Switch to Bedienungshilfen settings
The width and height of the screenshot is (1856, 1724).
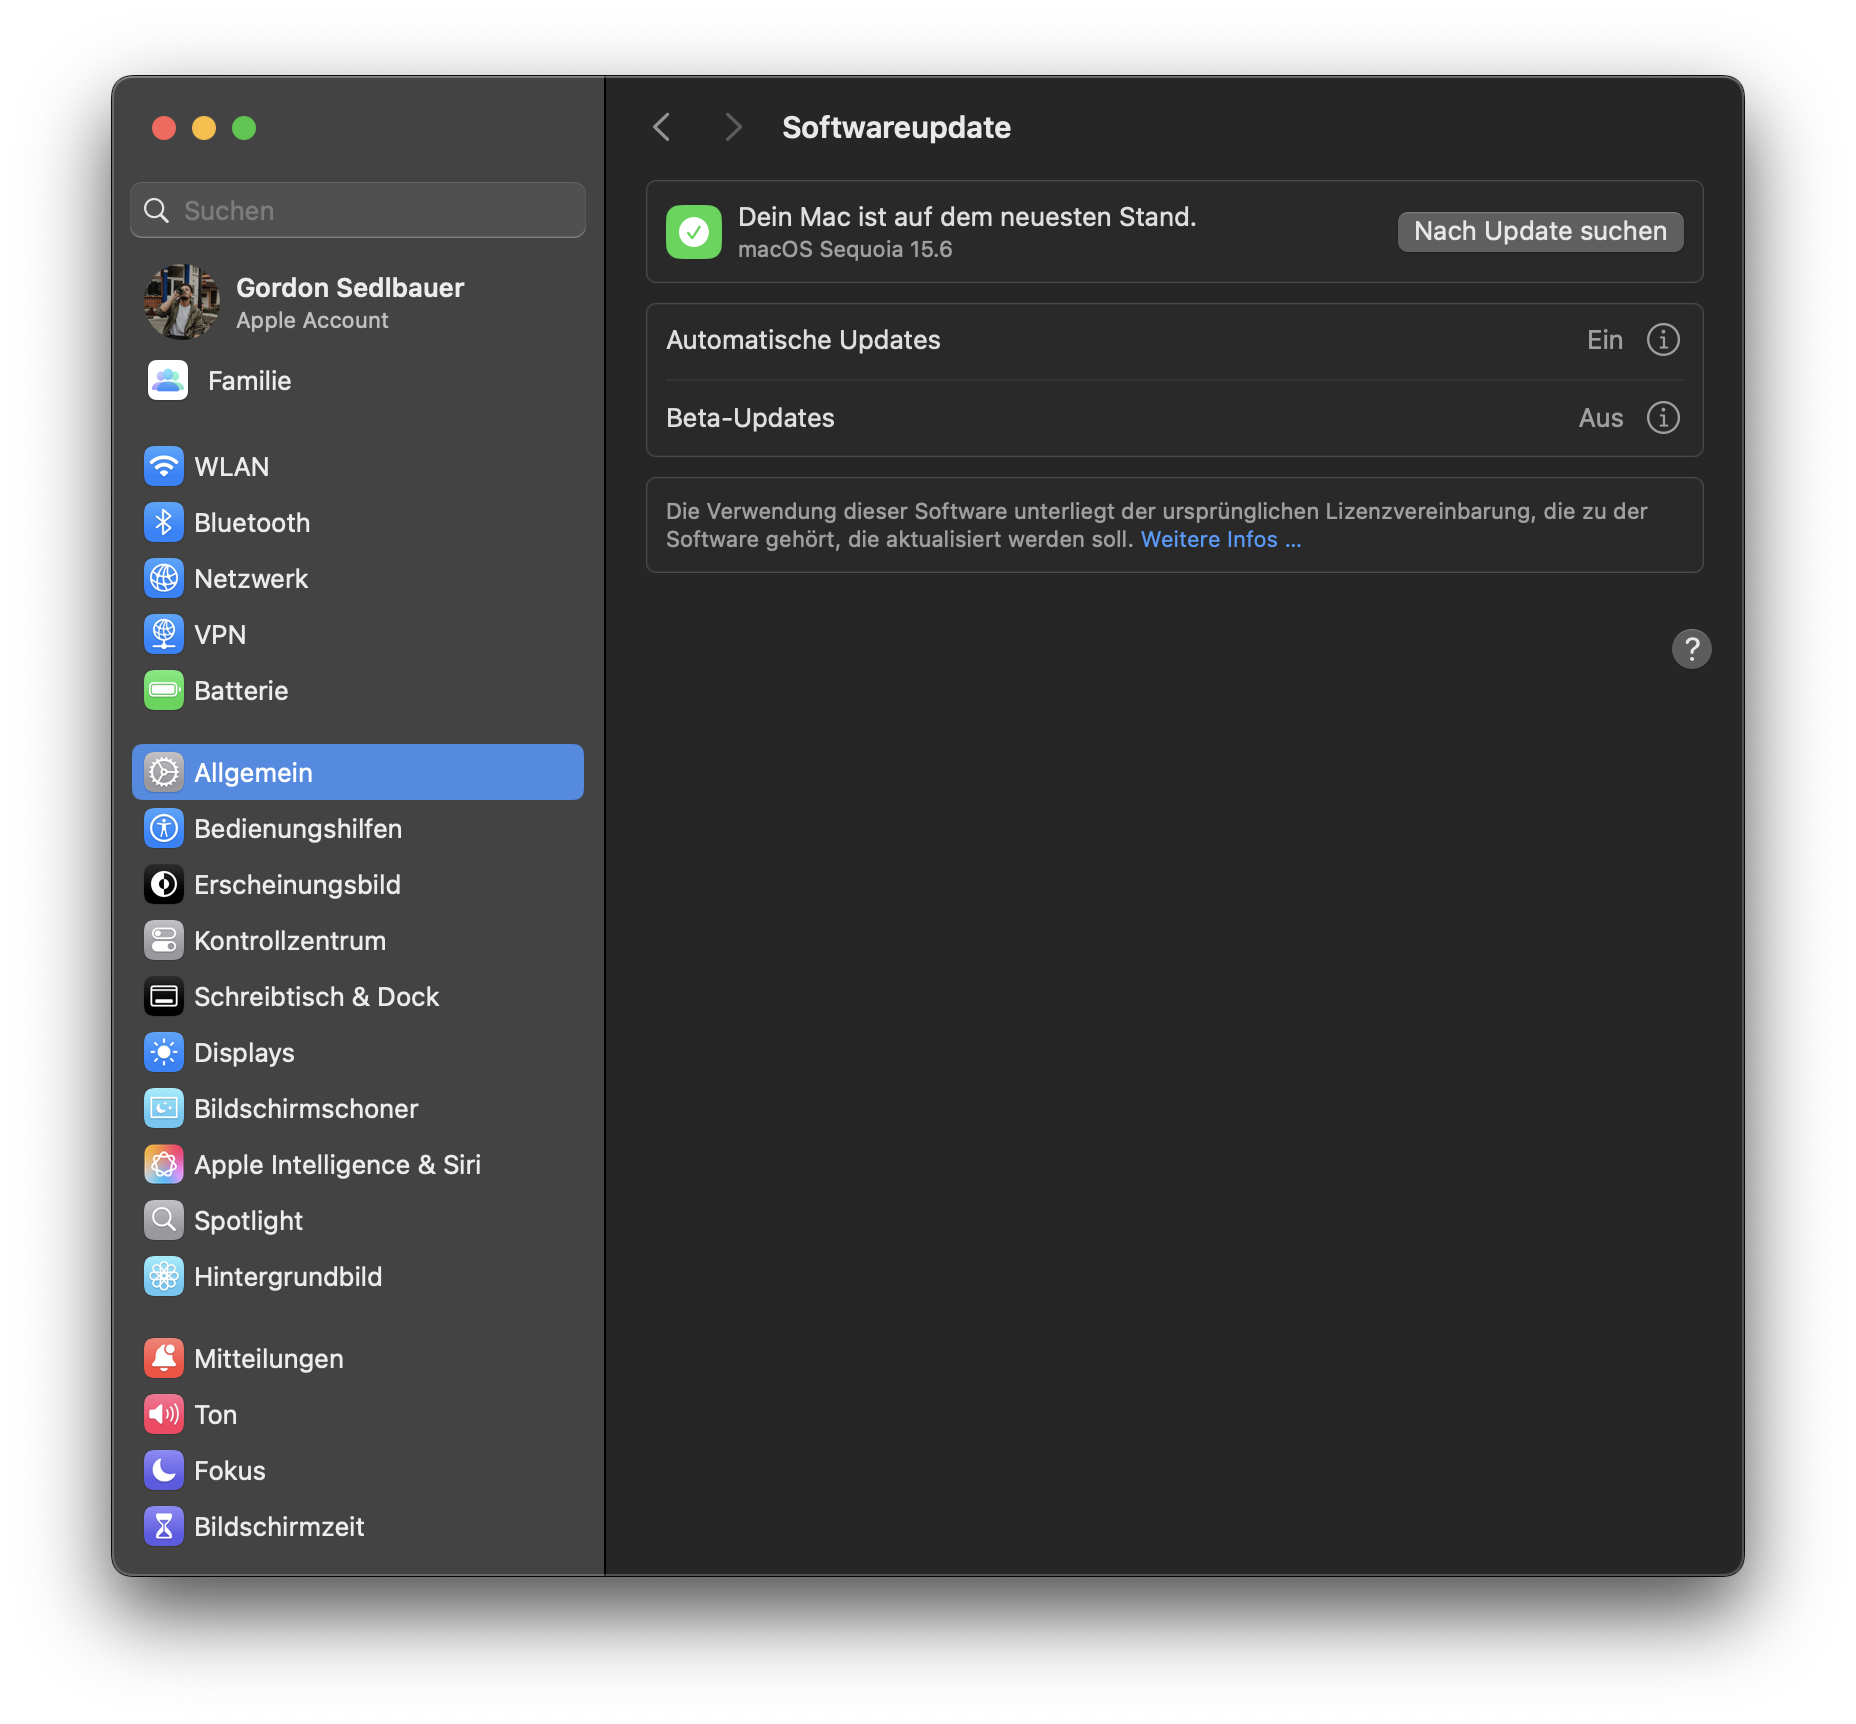point(297,828)
